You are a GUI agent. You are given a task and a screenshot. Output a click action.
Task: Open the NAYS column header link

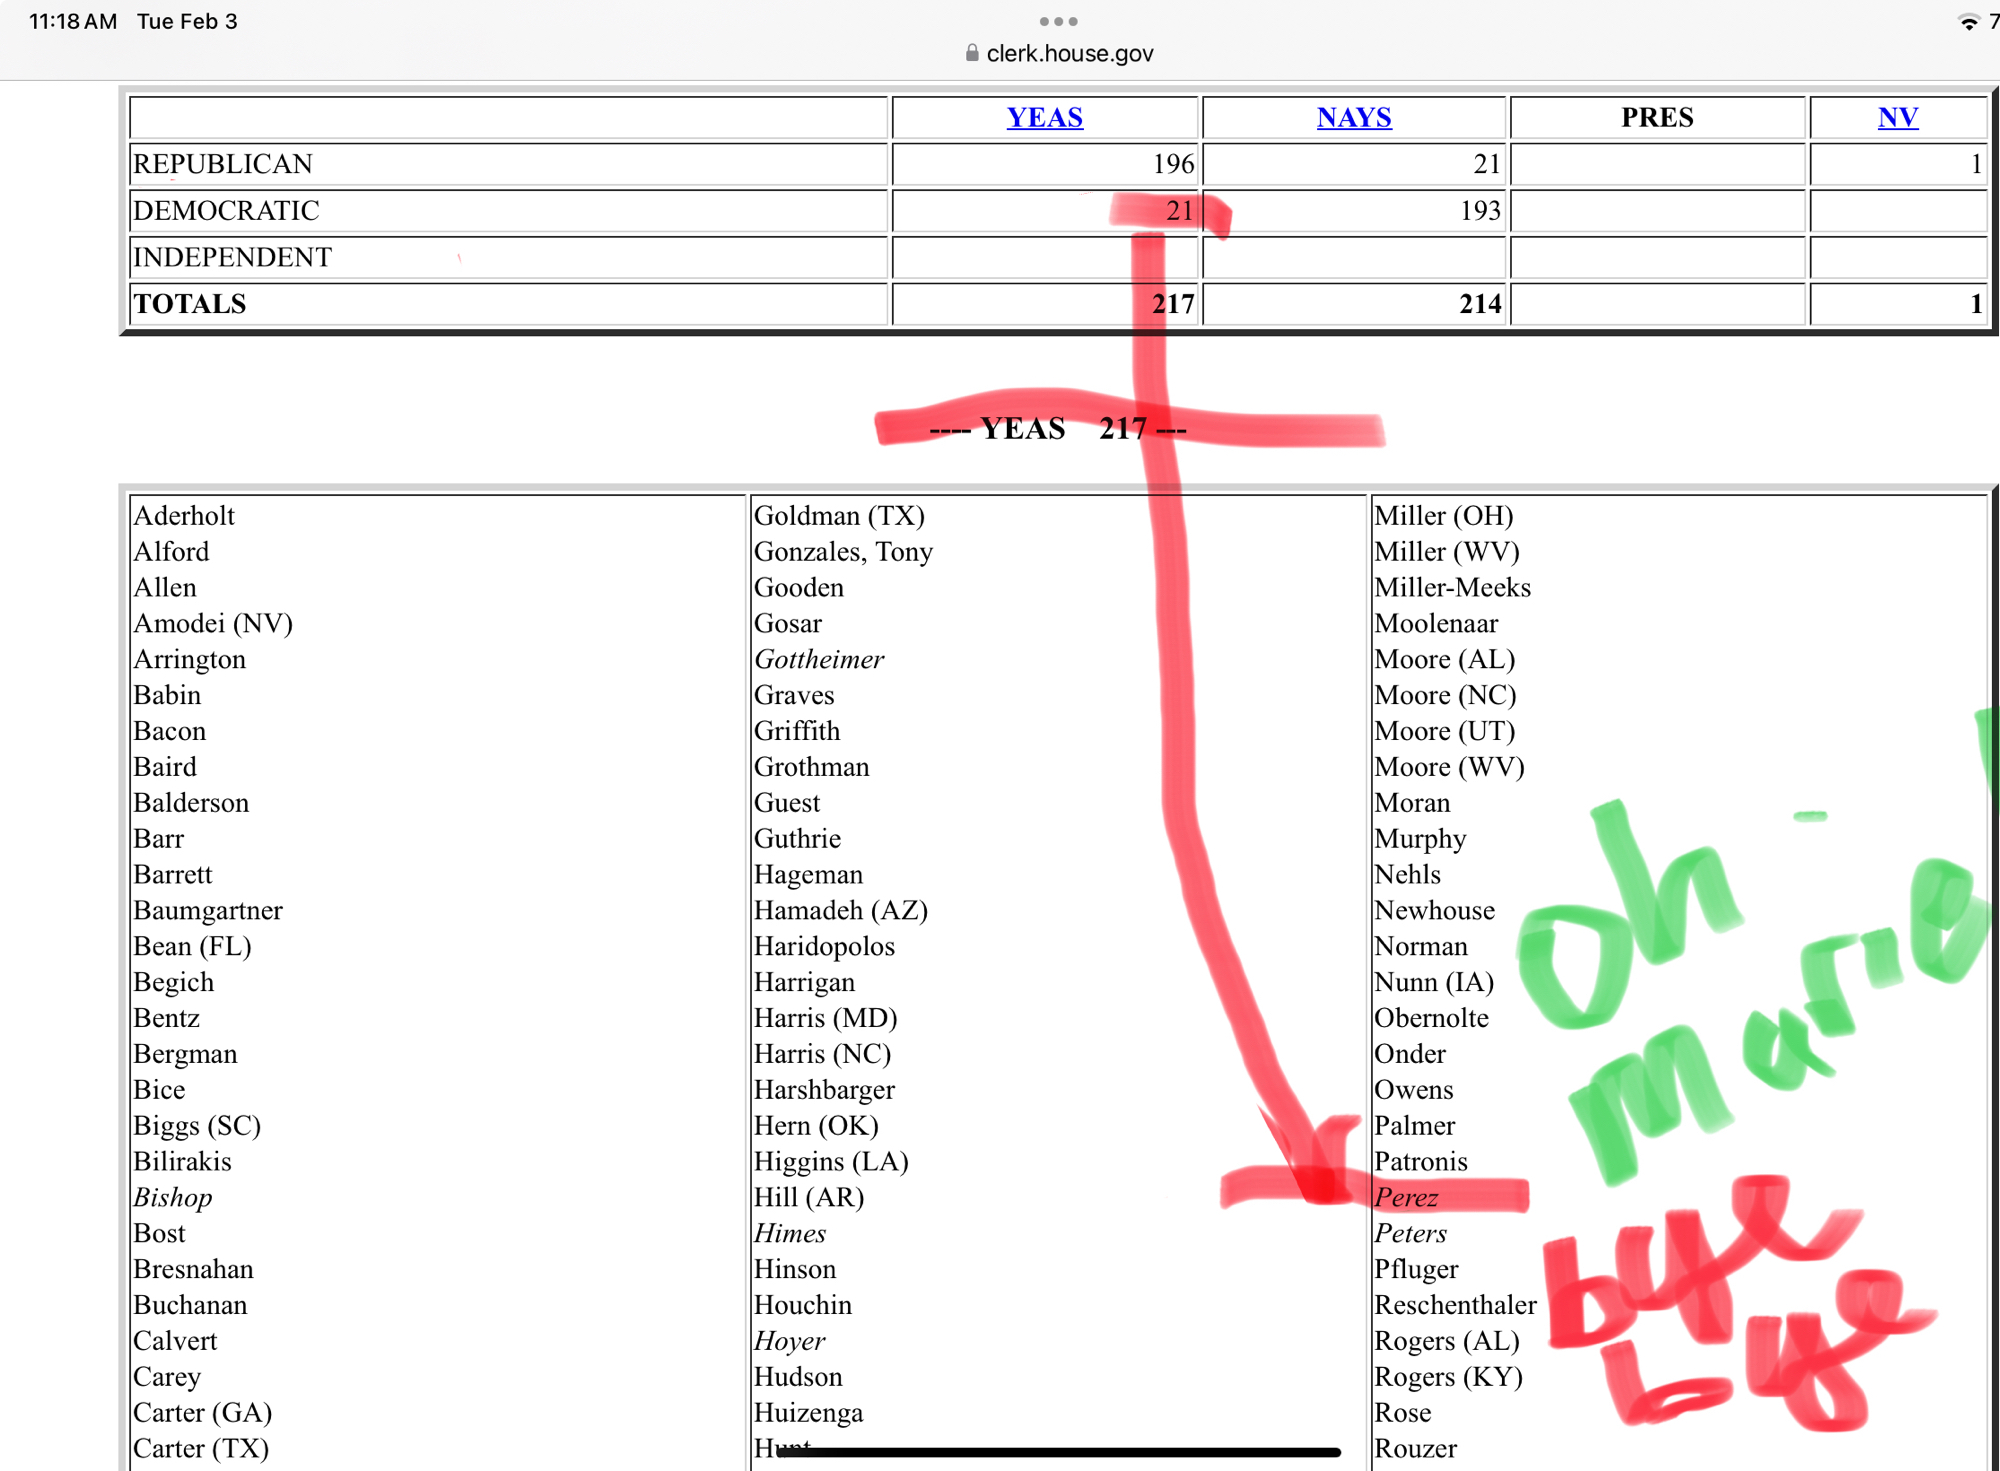(x=1353, y=117)
